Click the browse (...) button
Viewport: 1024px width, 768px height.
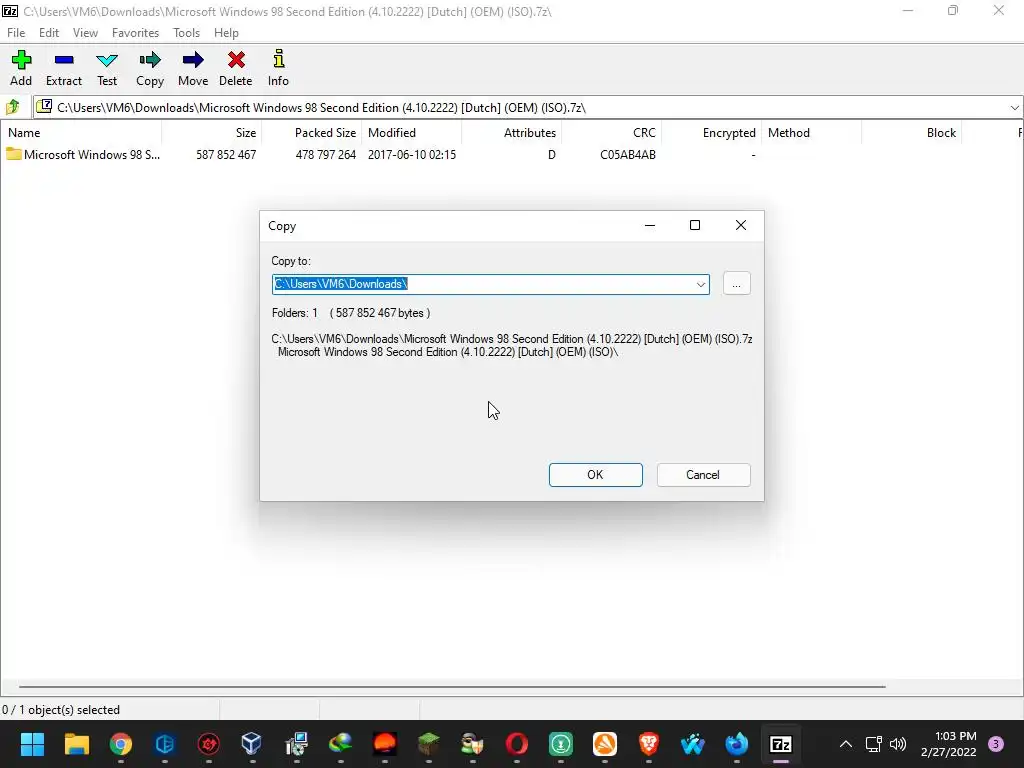tap(737, 284)
